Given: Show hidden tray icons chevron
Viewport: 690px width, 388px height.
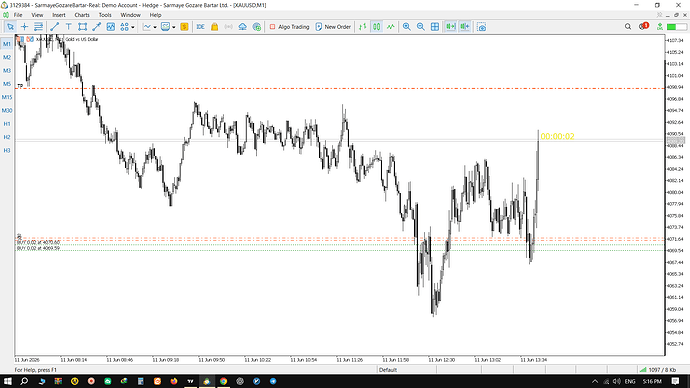Looking at the screenshot, I should (x=595, y=381).
